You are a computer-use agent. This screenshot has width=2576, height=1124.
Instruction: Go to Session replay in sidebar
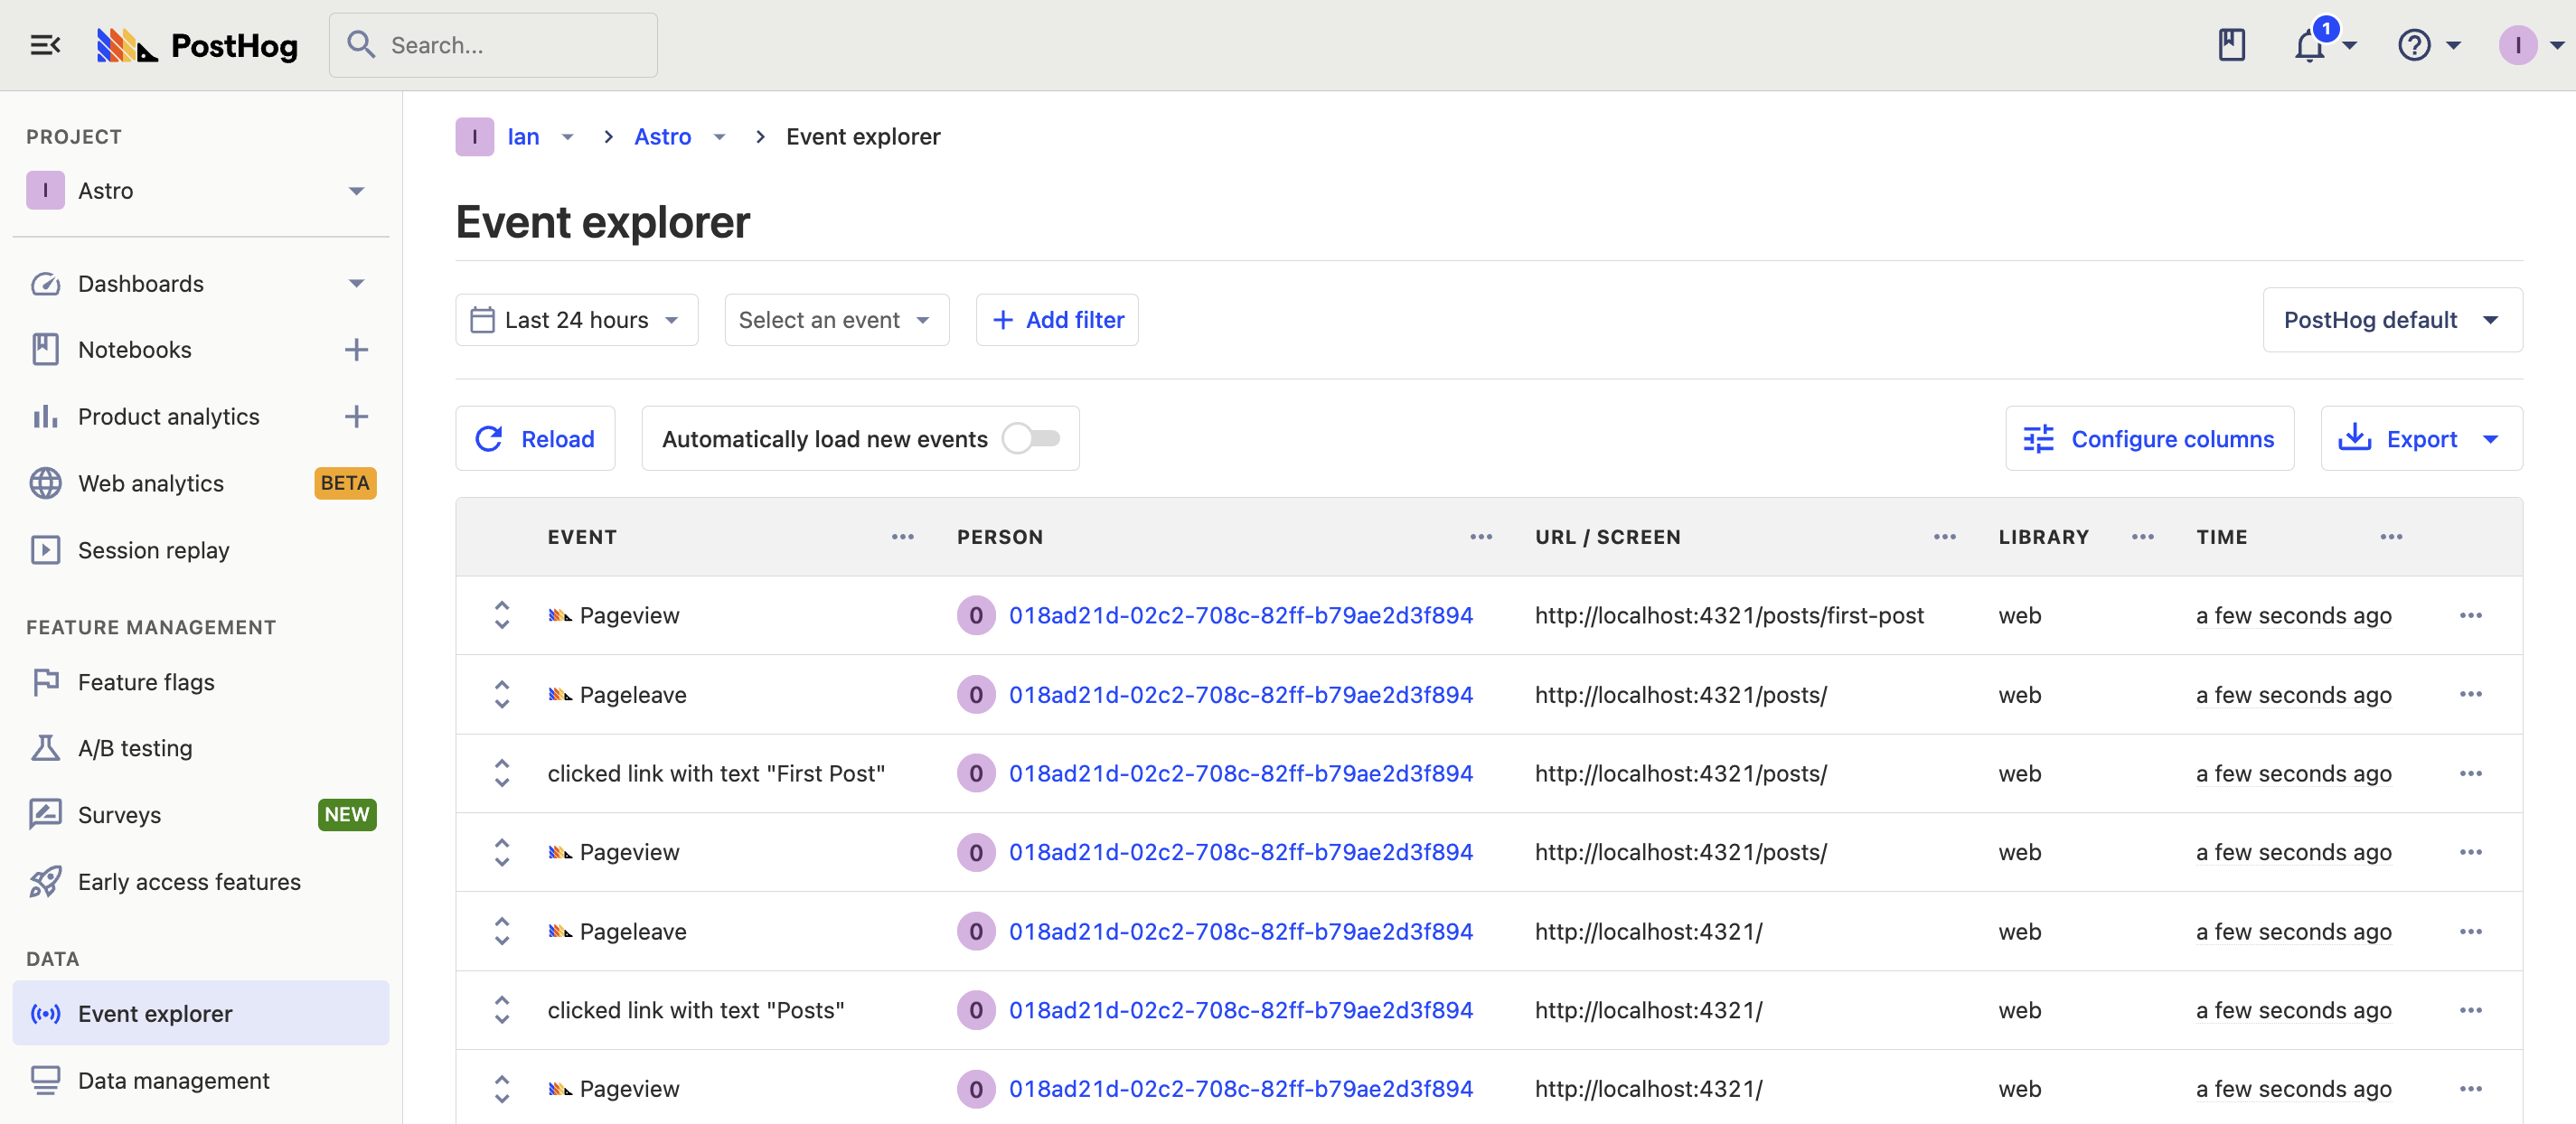point(153,550)
